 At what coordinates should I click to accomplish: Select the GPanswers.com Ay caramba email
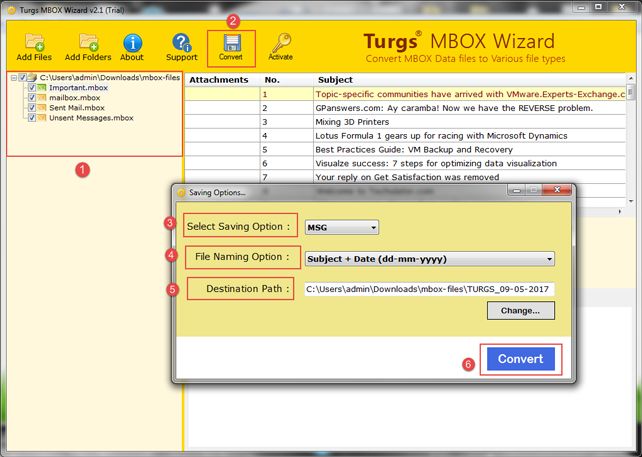coord(405,108)
